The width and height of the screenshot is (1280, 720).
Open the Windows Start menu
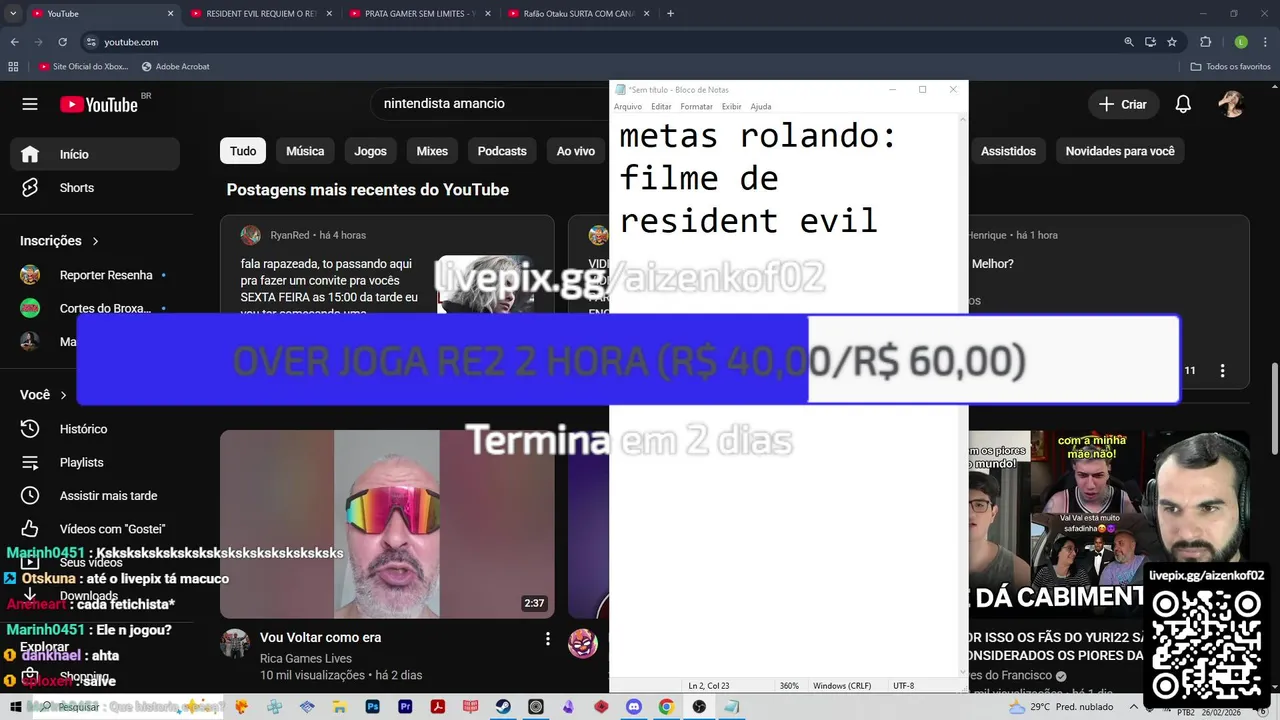16,706
